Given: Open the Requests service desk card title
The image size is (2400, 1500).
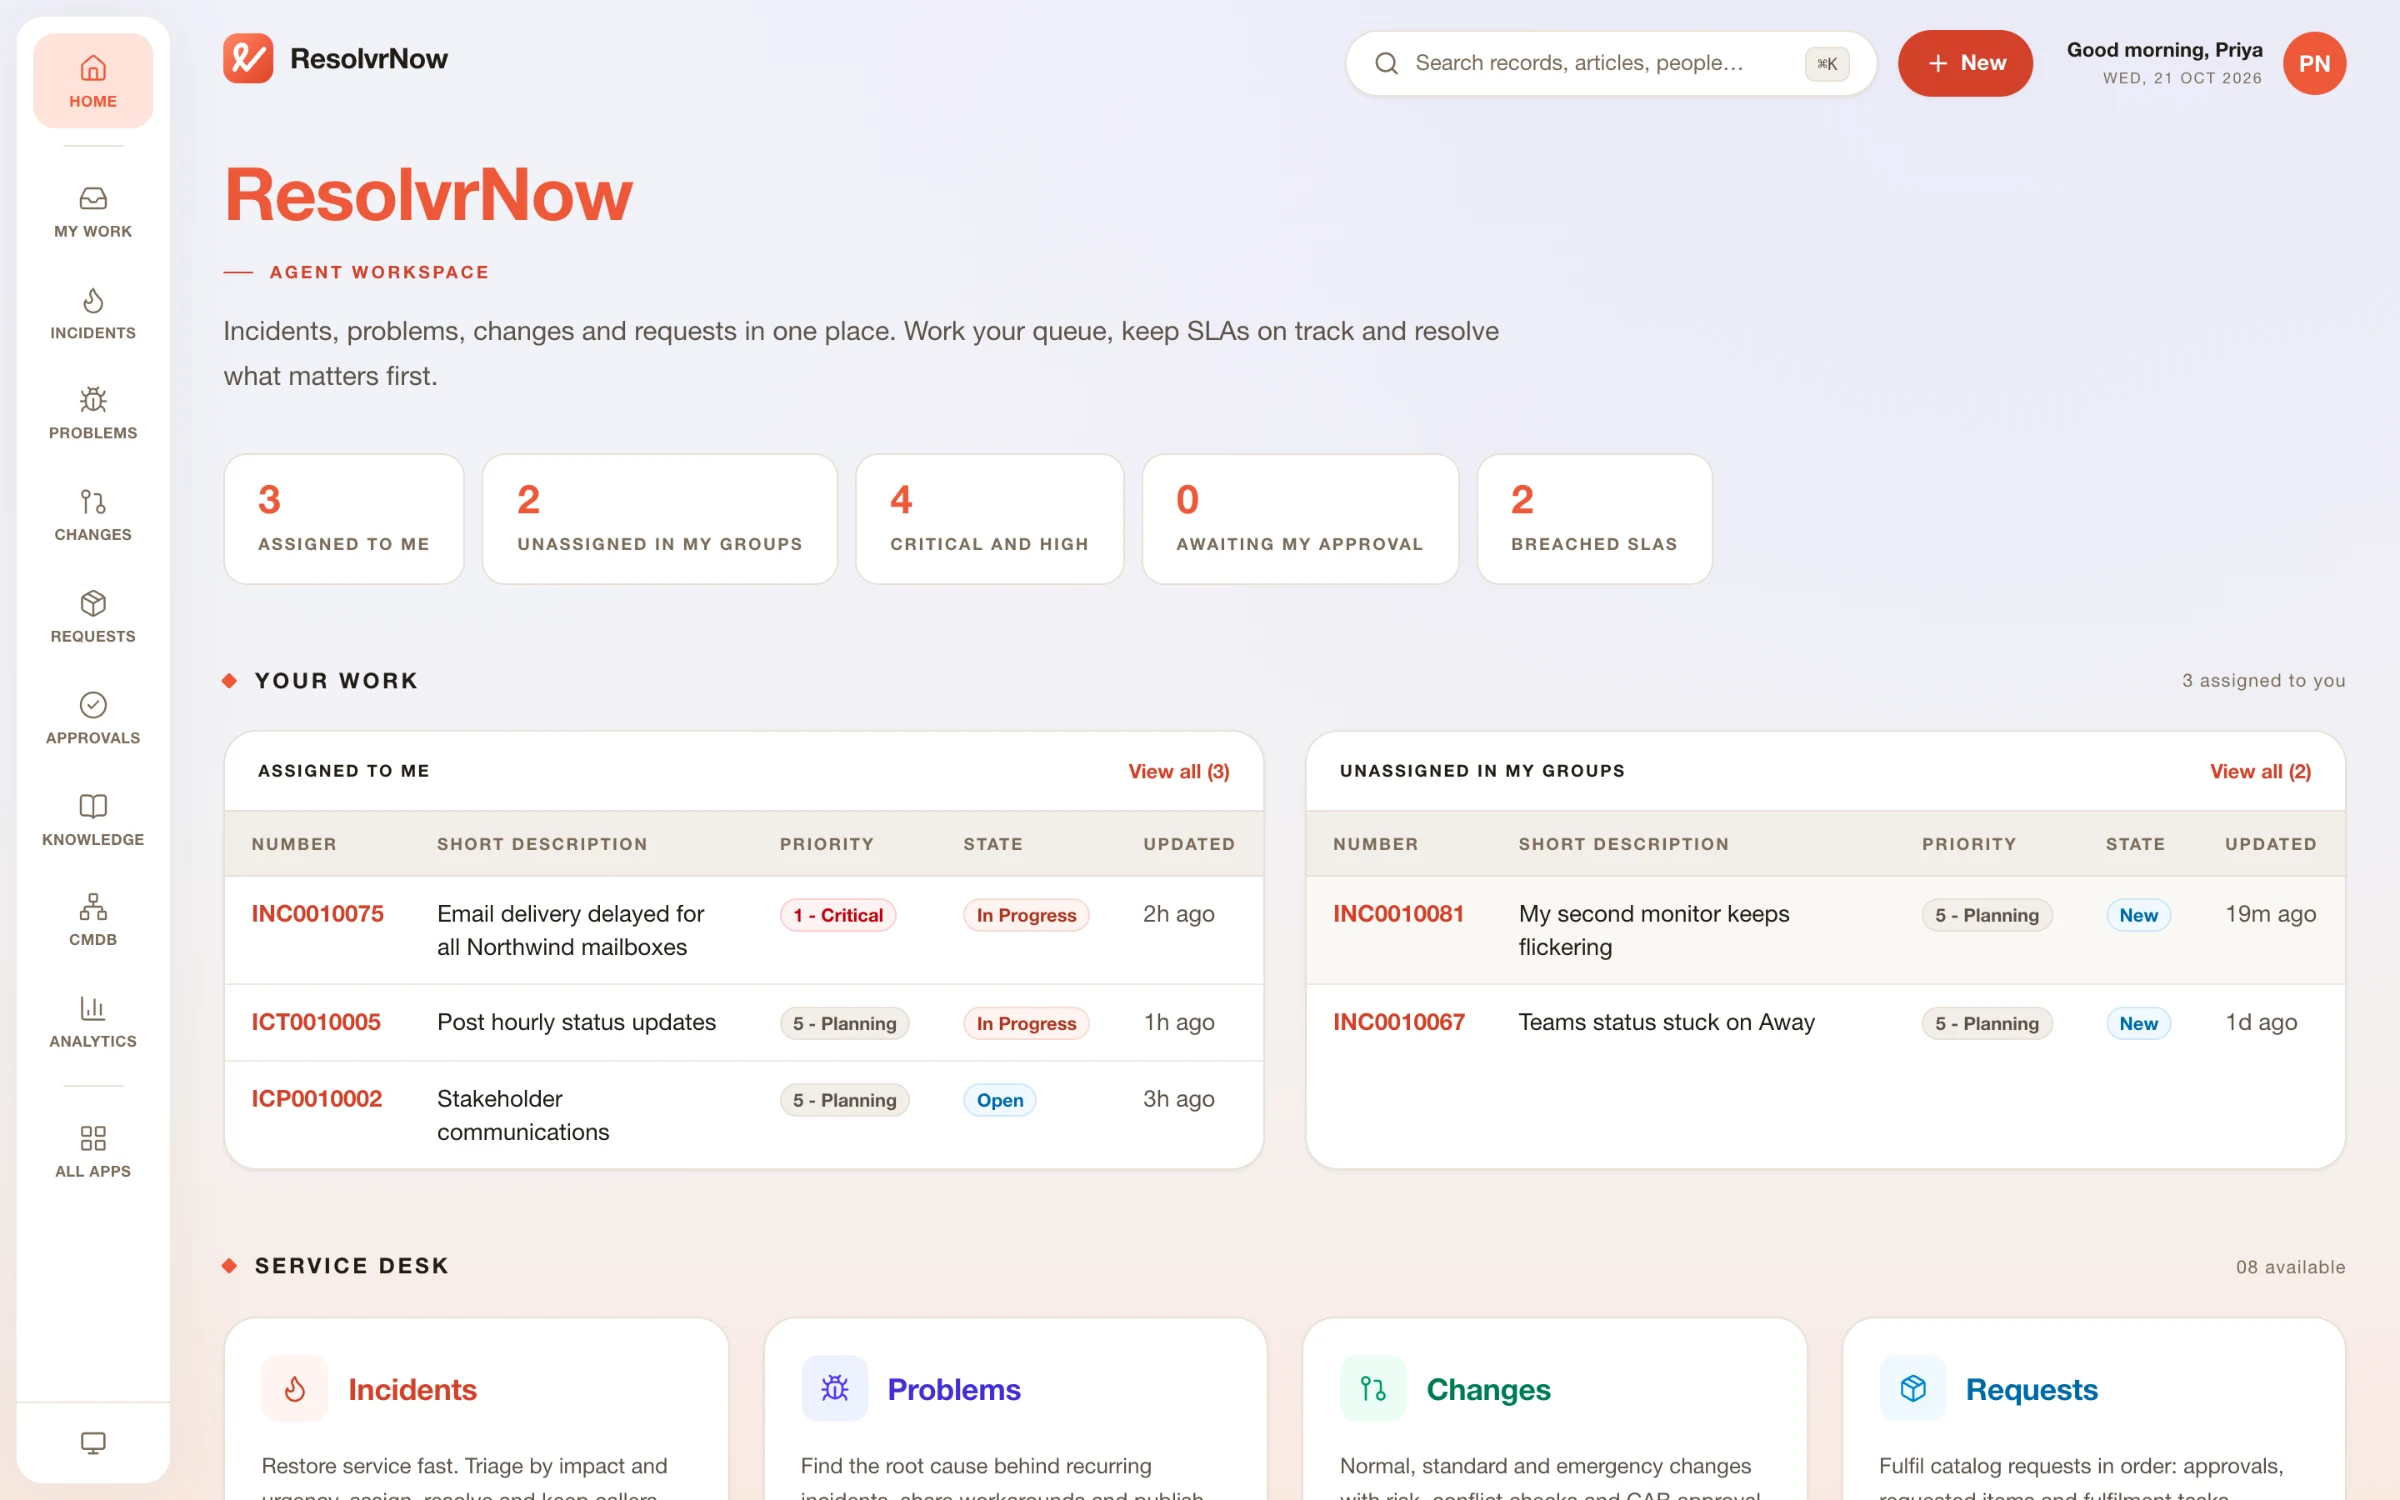Looking at the screenshot, I should click(2031, 1389).
